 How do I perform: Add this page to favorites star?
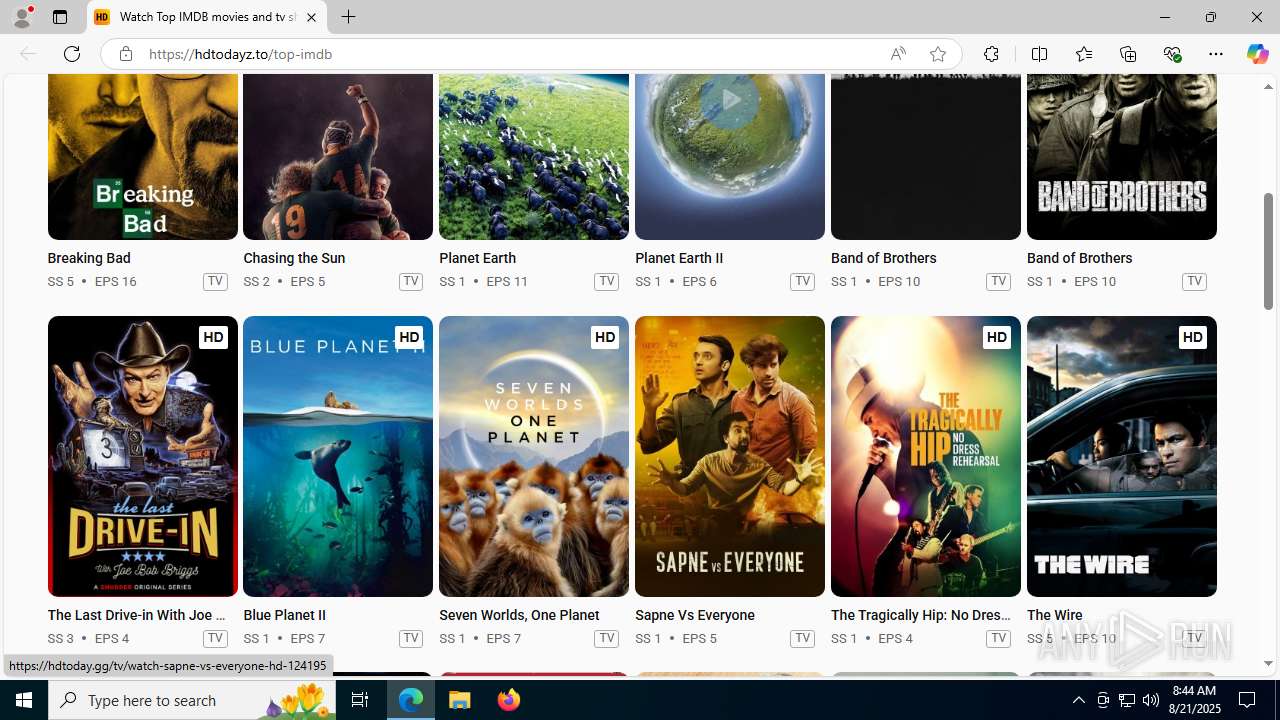coord(937,54)
